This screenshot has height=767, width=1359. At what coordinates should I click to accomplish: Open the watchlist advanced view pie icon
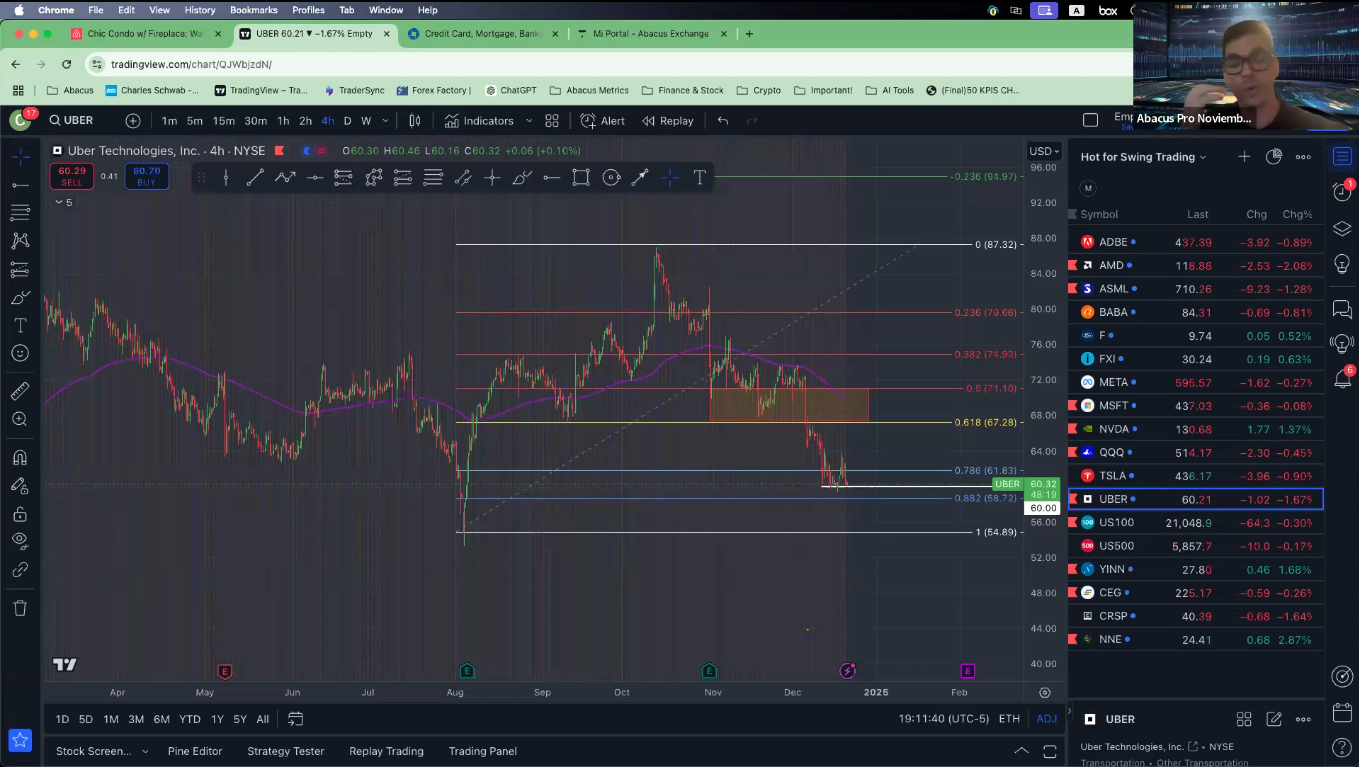[x=1274, y=157]
